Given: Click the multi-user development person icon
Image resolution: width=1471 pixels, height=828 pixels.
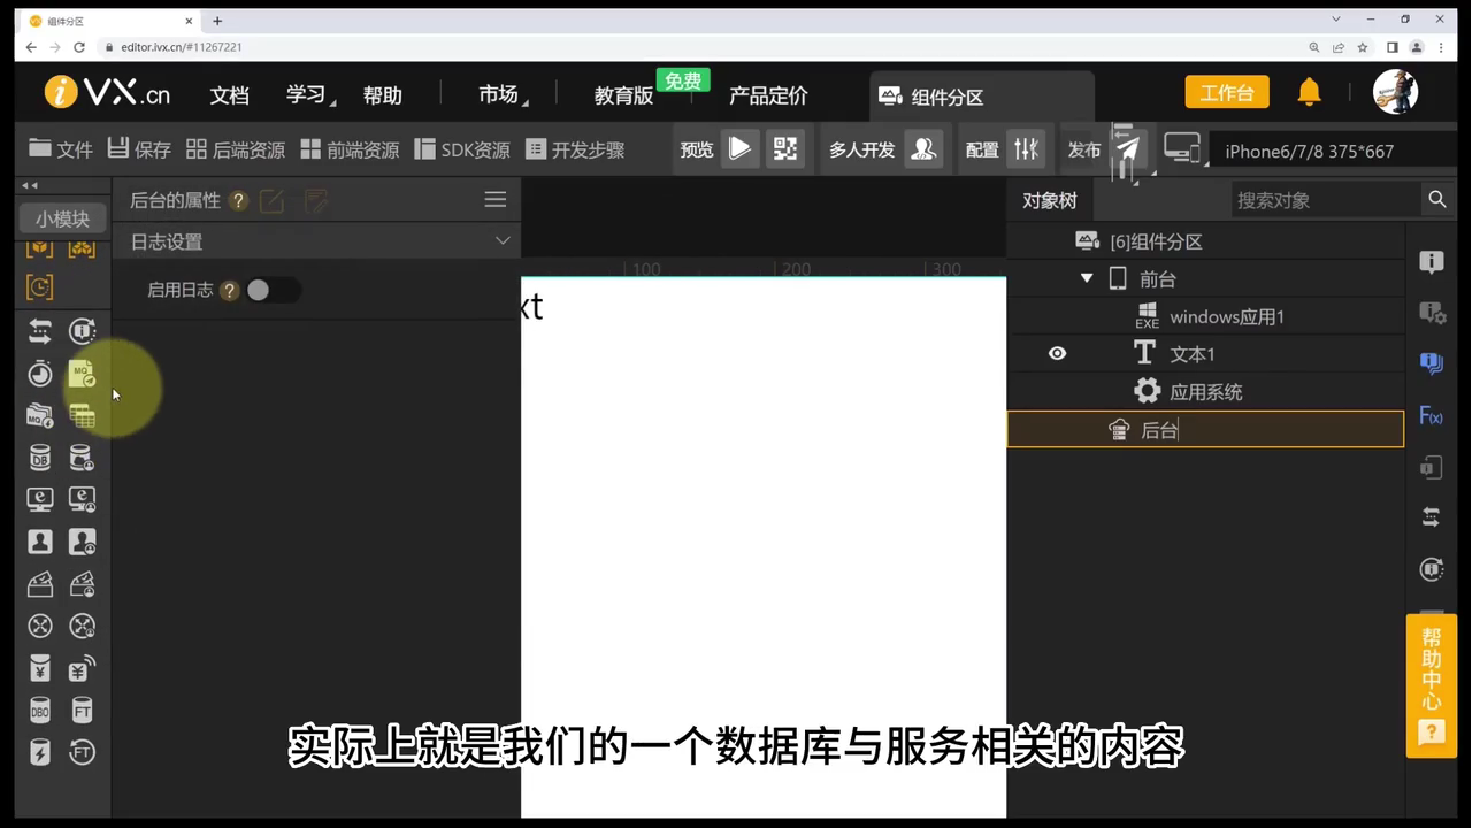Looking at the screenshot, I should (x=923, y=150).
